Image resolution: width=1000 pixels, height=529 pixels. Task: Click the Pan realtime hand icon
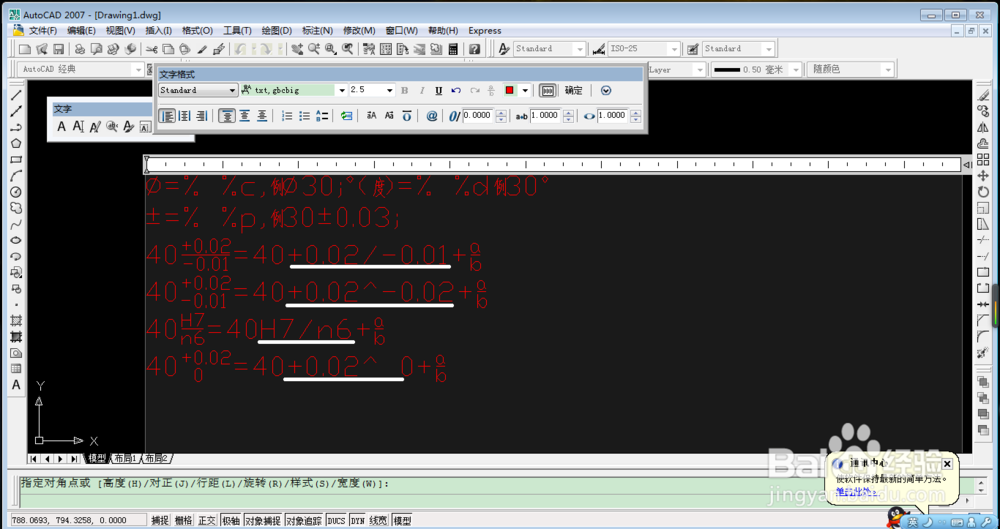(x=297, y=48)
